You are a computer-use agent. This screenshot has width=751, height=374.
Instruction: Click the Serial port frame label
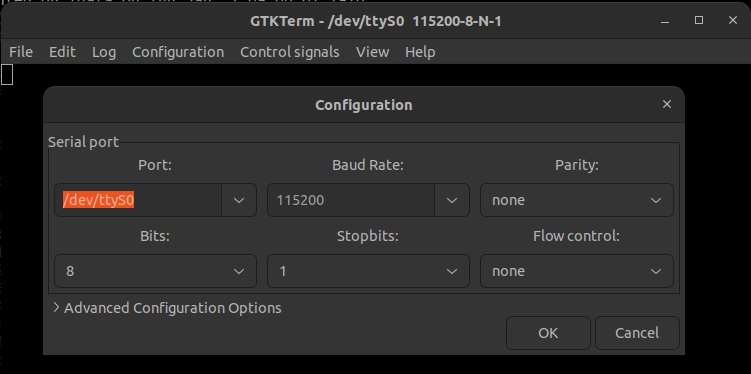[x=83, y=142]
